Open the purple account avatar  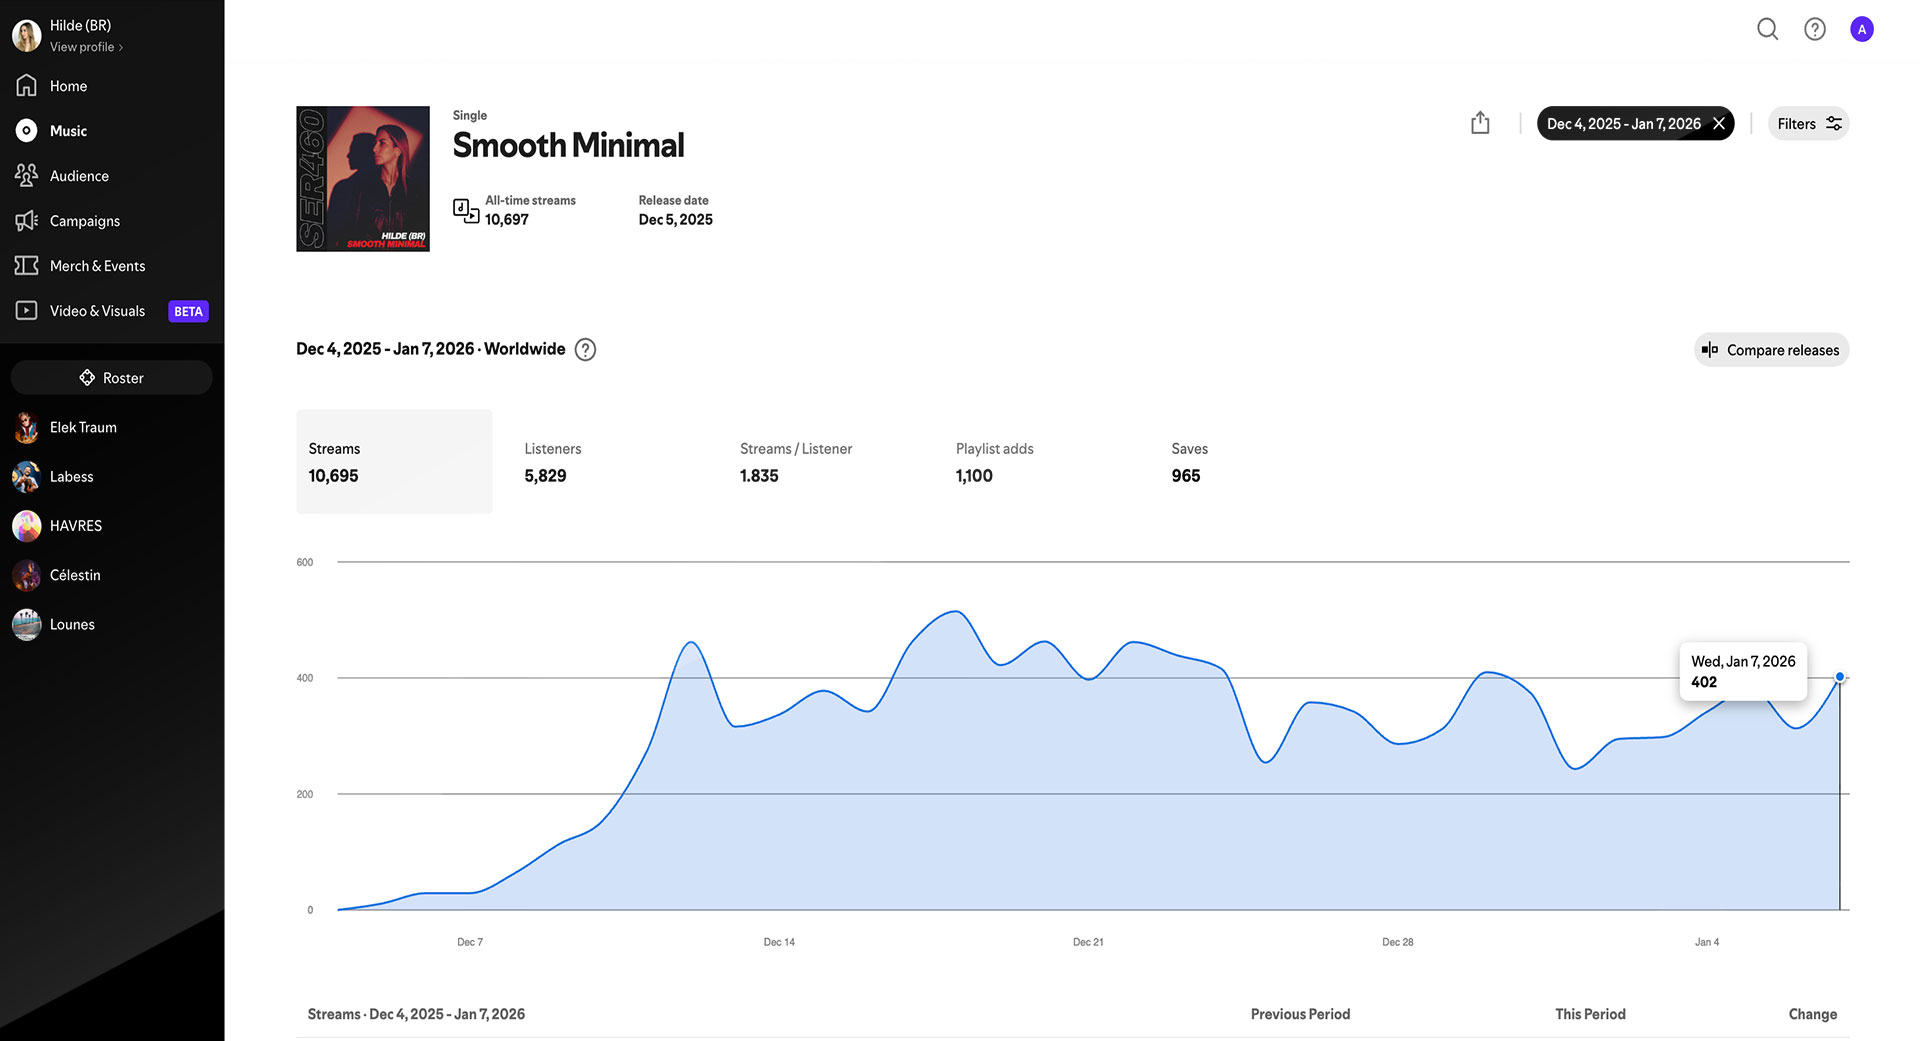tap(1861, 29)
